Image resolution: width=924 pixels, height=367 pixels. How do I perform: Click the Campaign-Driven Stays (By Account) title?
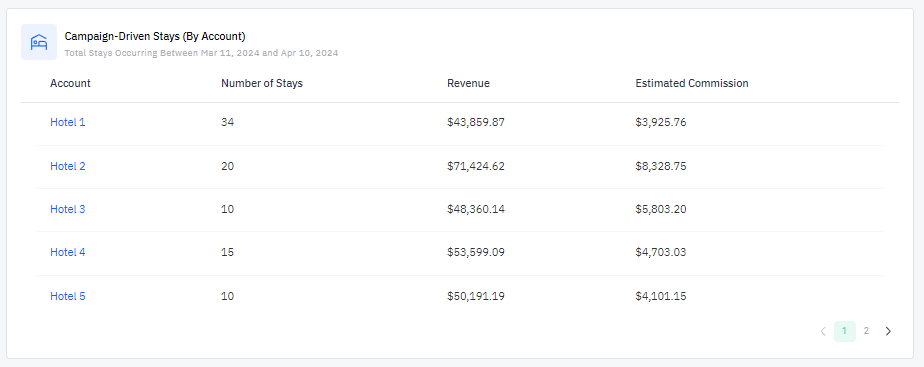pyautogui.click(x=155, y=37)
